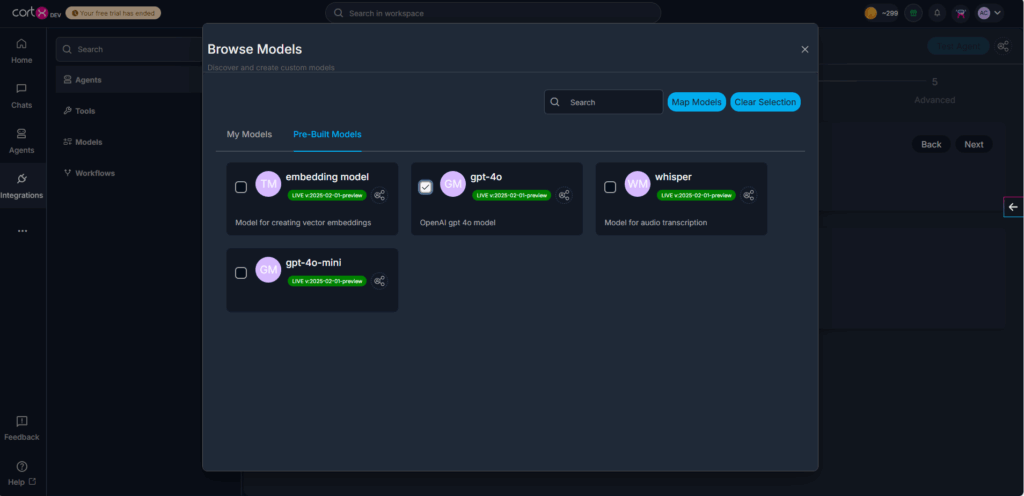Click the arrow panel toggle on right edge
The image size is (1024, 496).
(x=1013, y=207)
